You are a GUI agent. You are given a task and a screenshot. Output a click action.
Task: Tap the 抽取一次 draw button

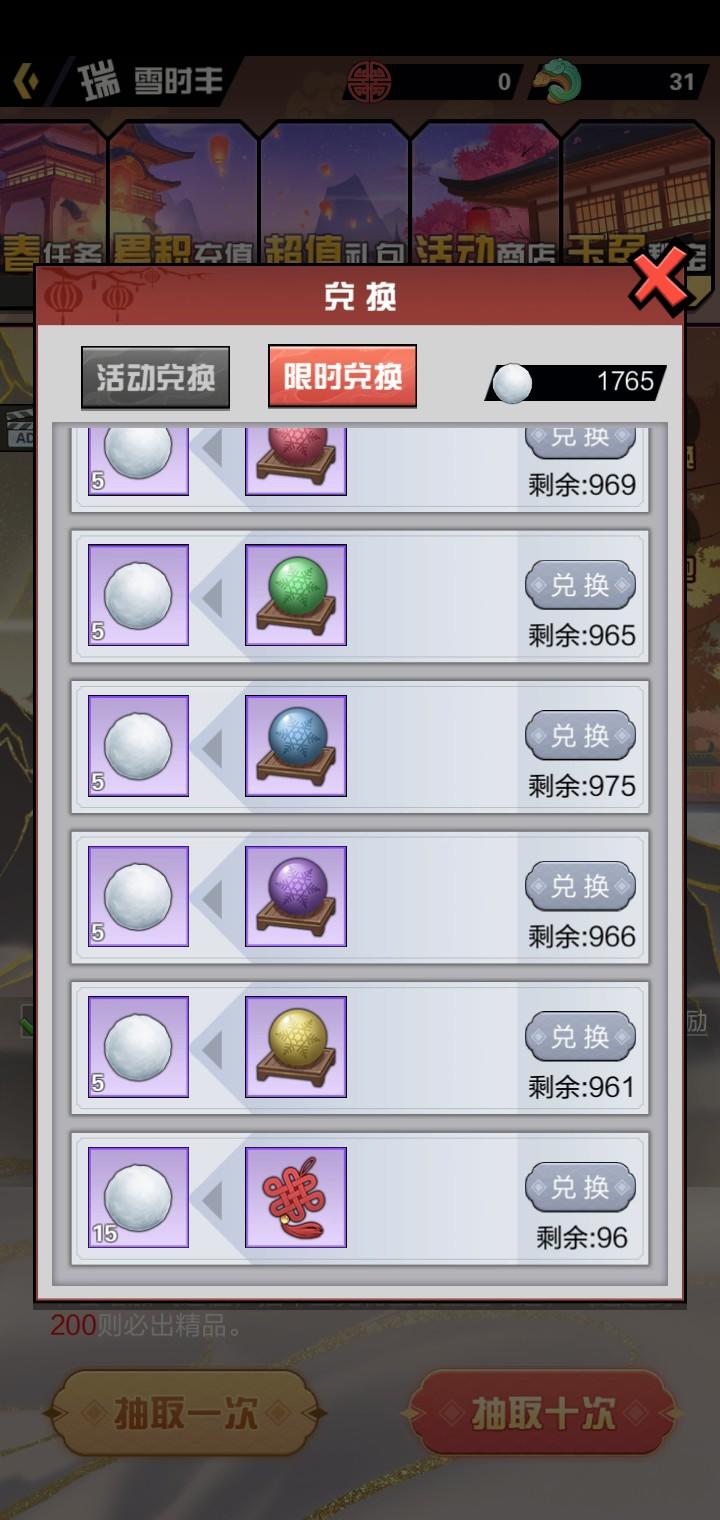(186, 1413)
